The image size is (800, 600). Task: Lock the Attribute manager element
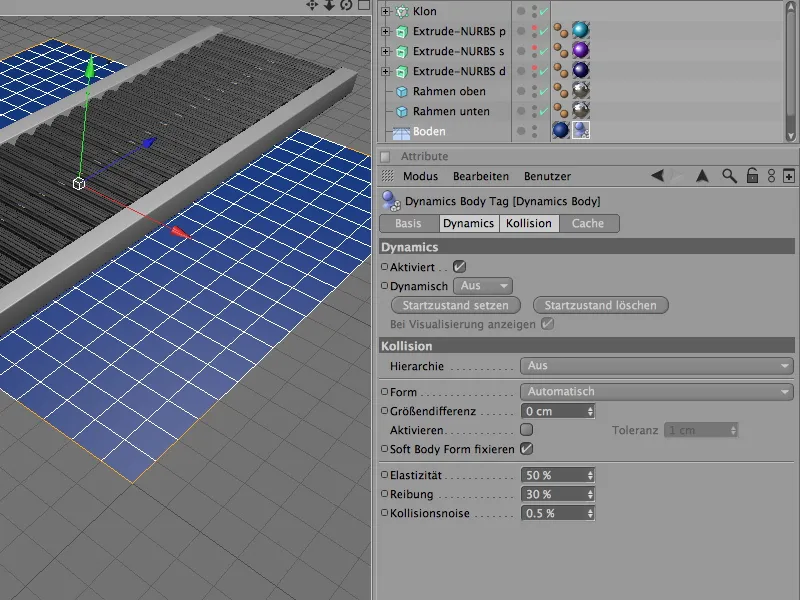tap(751, 176)
